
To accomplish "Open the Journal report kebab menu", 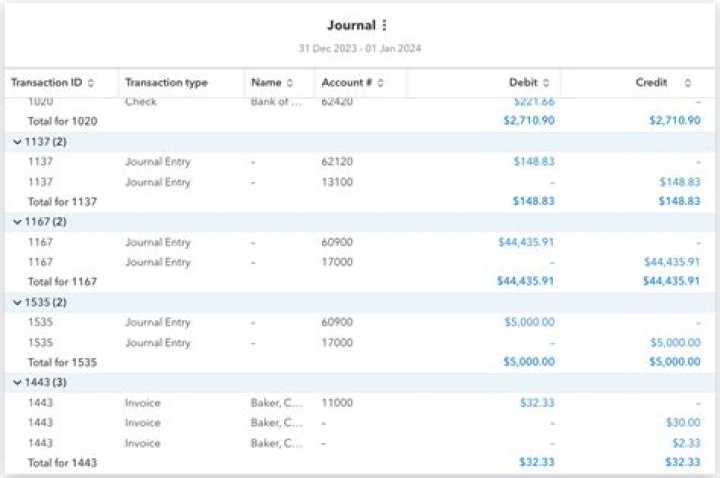I will tap(385, 26).
